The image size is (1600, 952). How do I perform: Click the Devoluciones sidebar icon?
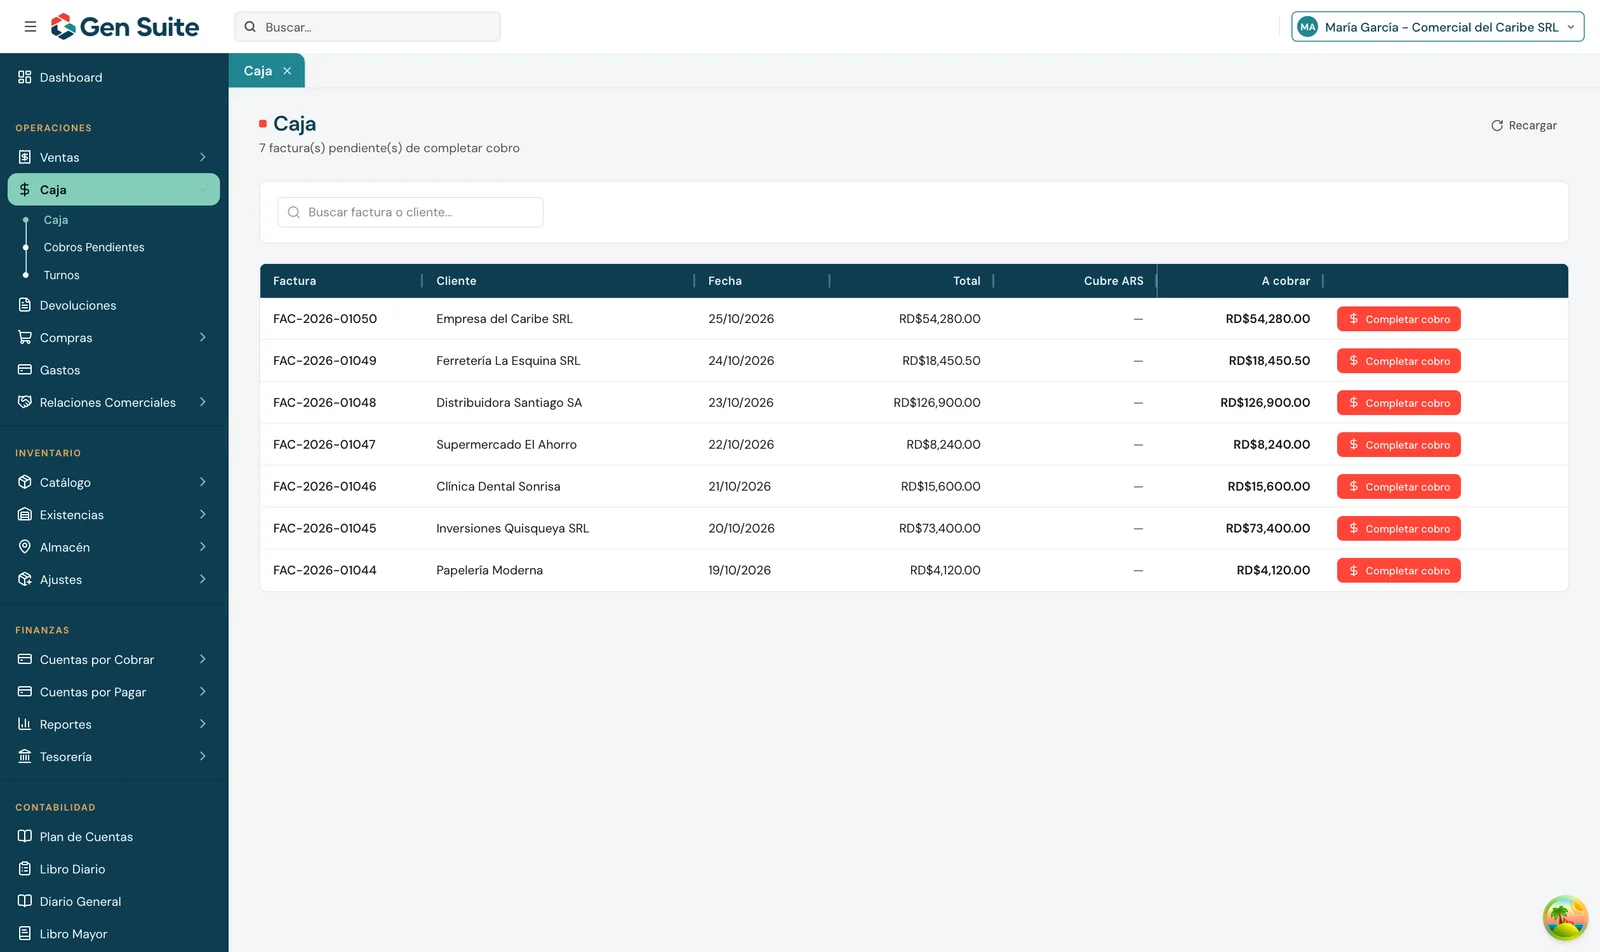(25, 305)
